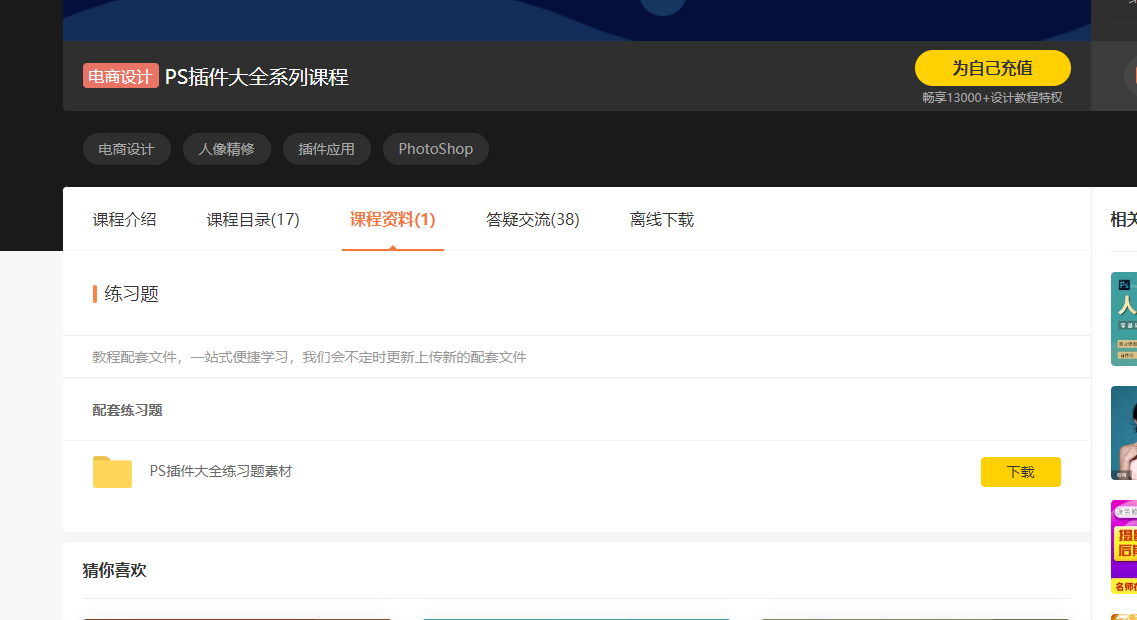Image resolution: width=1137 pixels, height=620 pixels.
Task: Click the yellow folder icon for PS插件大全练习题素材
Action: click(112, 471)
